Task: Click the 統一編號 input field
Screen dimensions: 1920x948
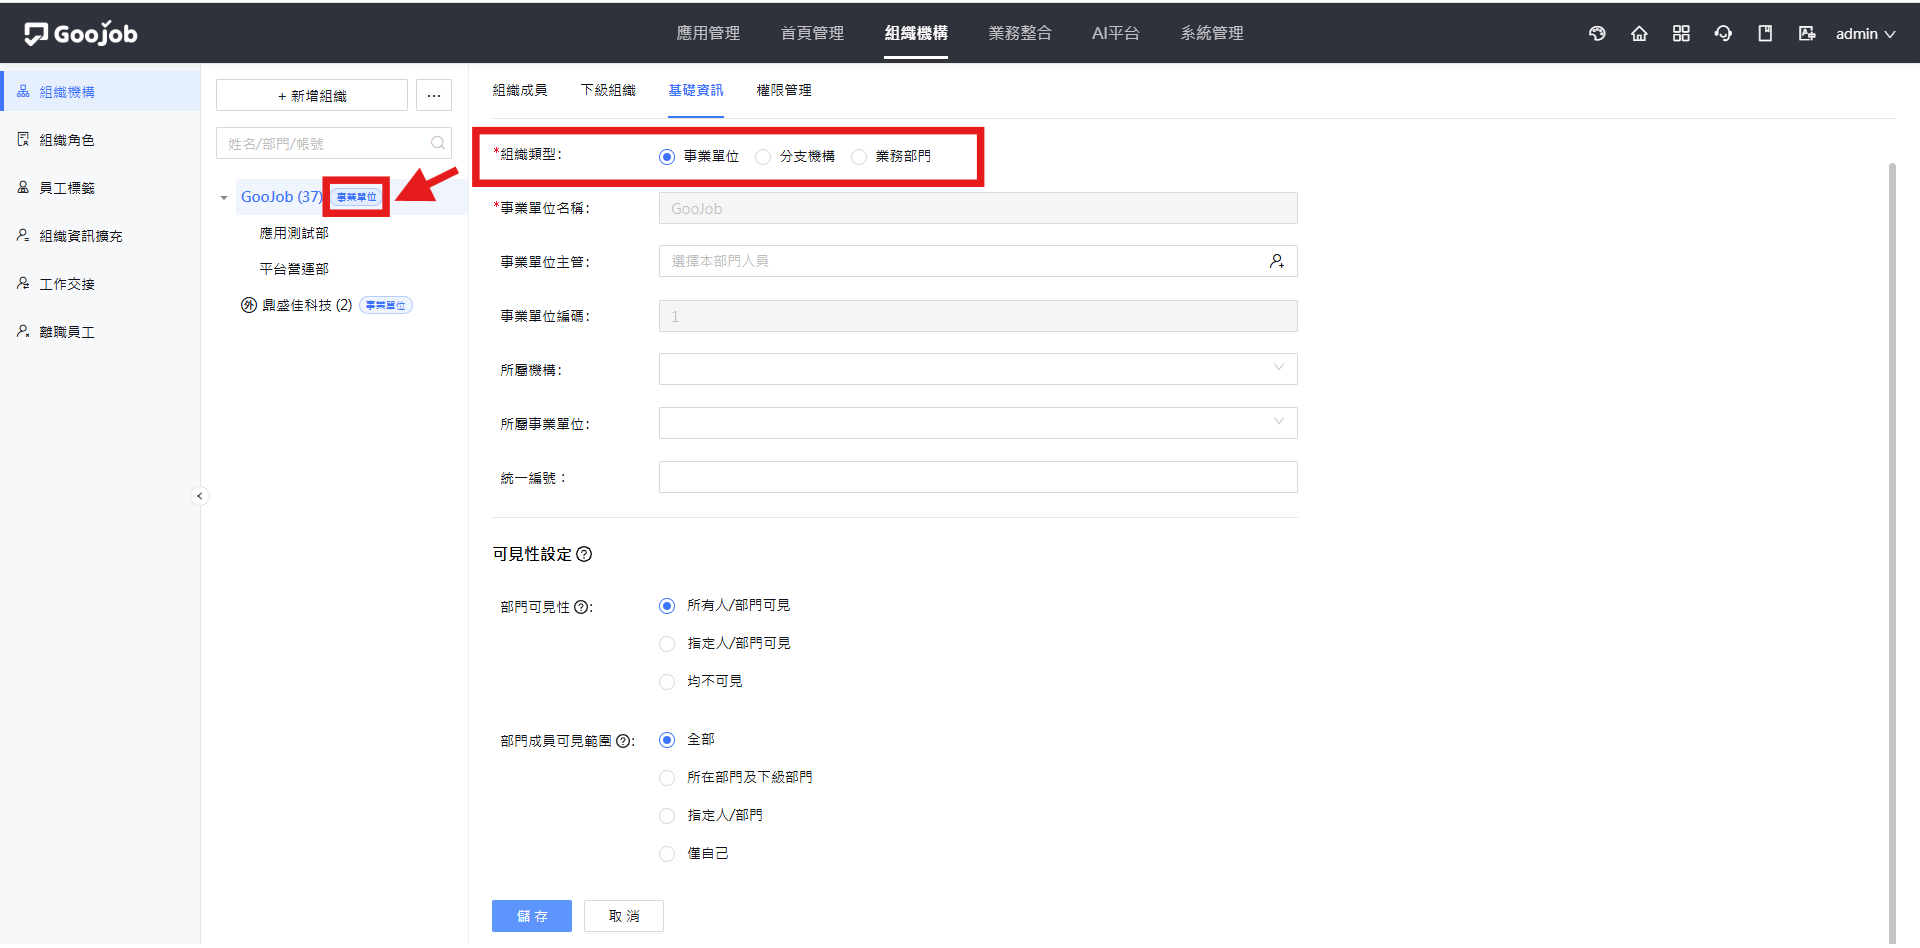Action: point(978,477)
